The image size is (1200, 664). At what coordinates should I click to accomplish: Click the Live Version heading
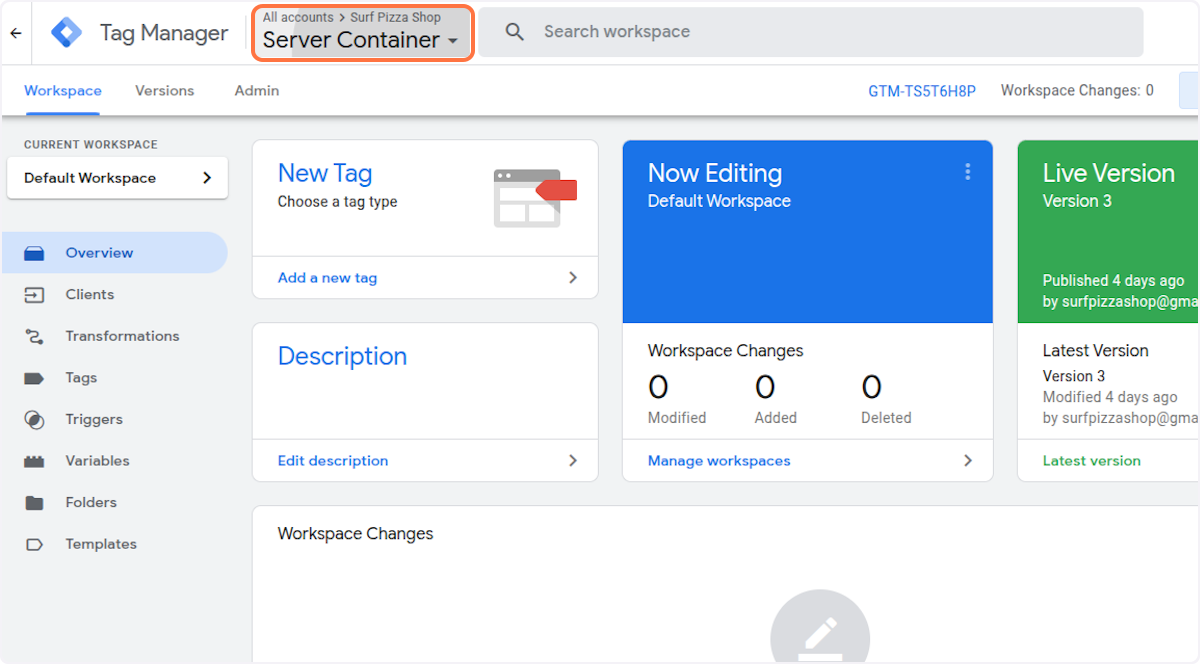tap(1109, 173)
